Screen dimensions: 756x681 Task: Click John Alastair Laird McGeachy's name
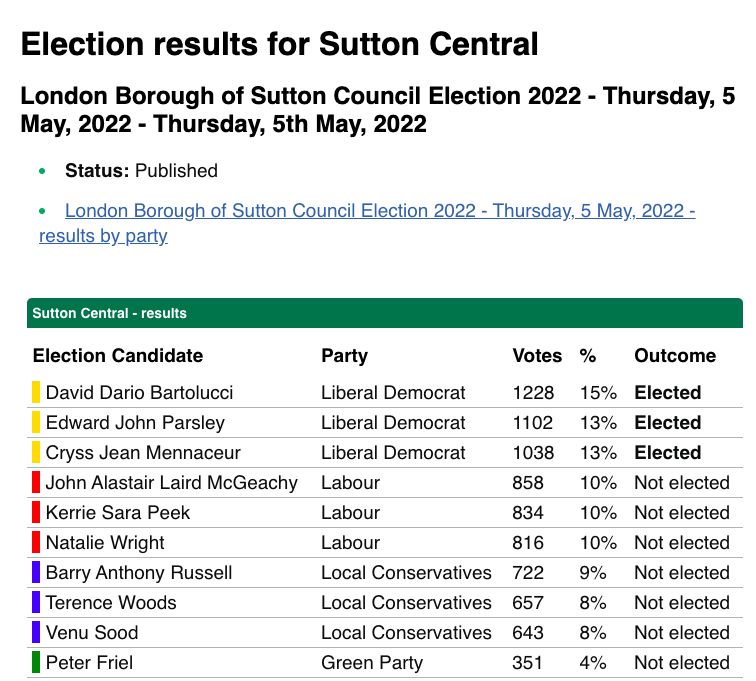pyautogui.click(x=171, y=482)
